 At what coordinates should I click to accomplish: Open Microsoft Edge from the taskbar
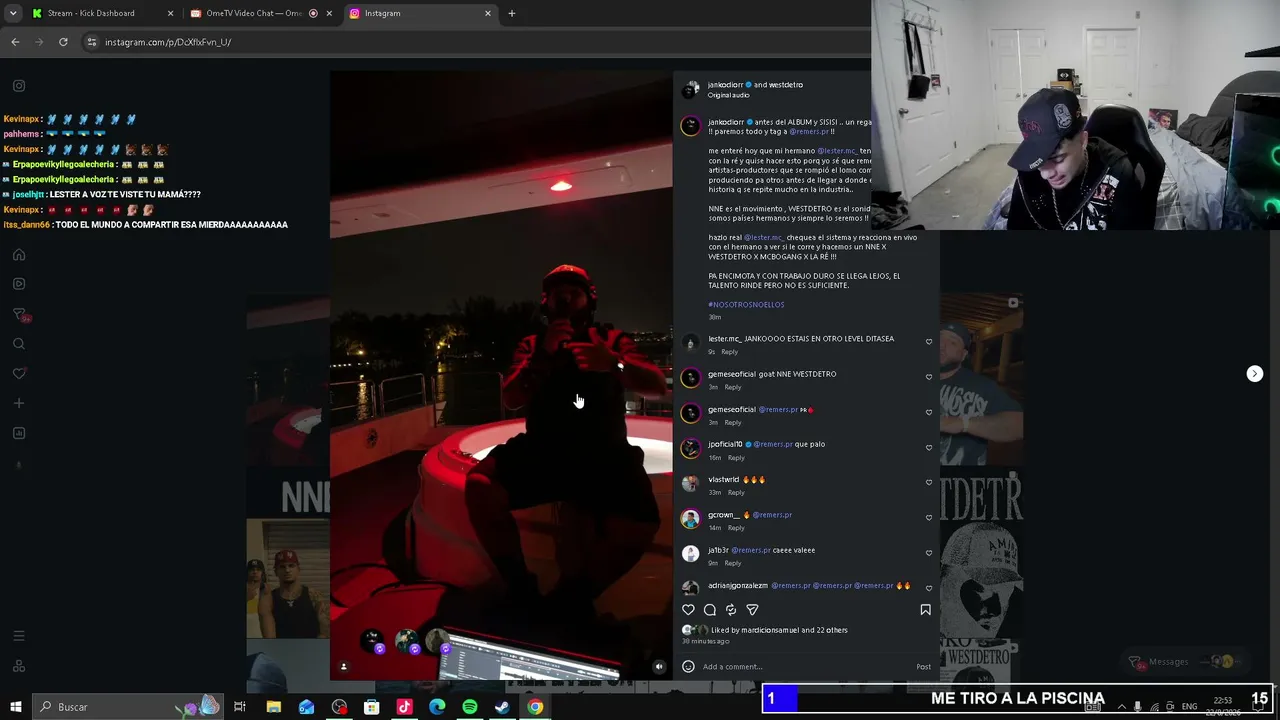coord(437,707)
